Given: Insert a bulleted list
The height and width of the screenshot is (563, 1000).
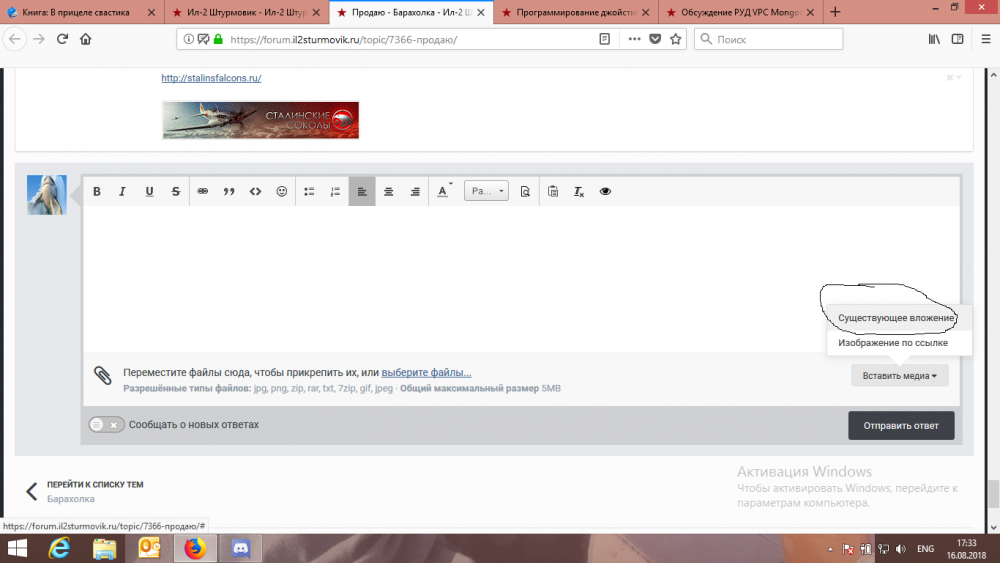Looking at the screenshot, I should pyautogui.click(x=309, y=191).
